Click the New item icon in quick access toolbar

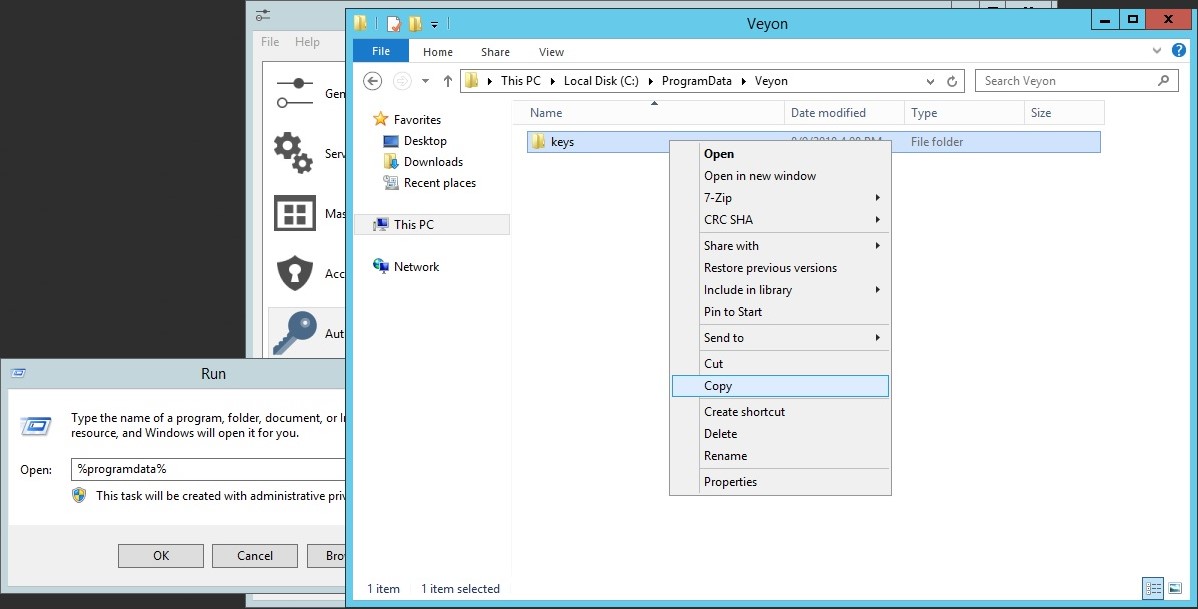(394, 23)
